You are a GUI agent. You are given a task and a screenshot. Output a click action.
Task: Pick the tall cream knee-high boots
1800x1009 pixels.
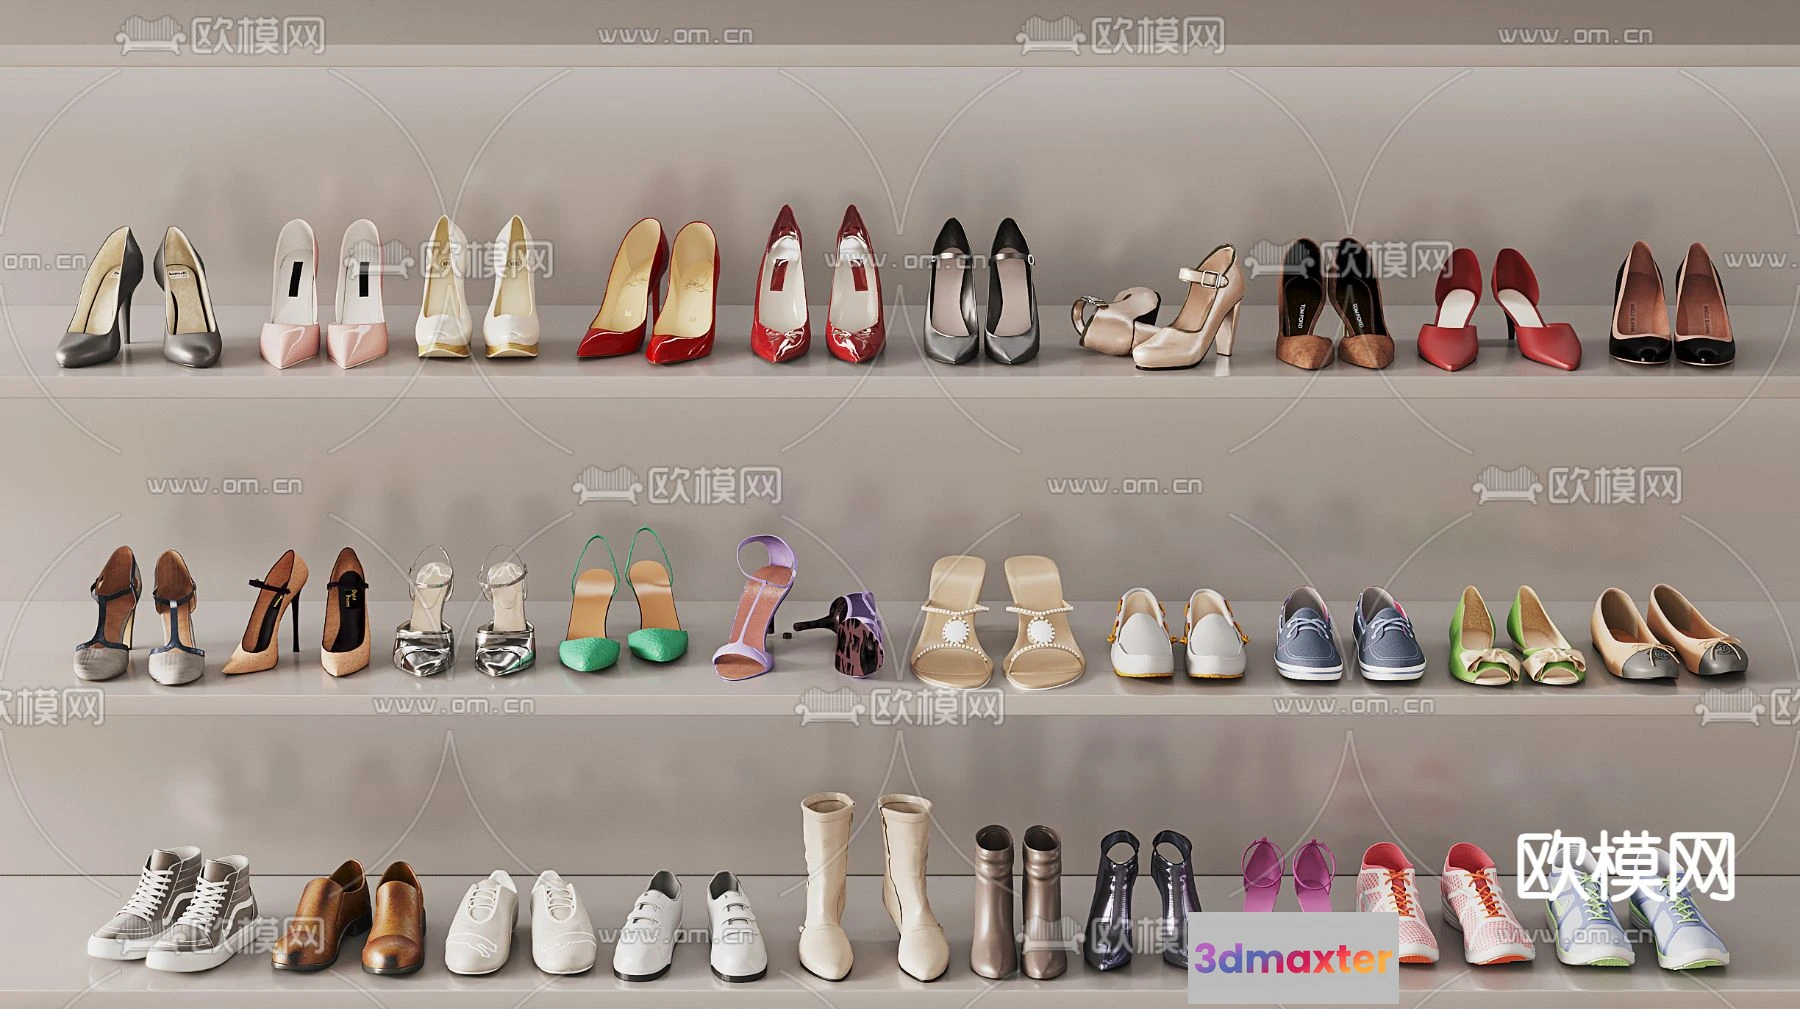pyautogui.click(x=874, y=885)
